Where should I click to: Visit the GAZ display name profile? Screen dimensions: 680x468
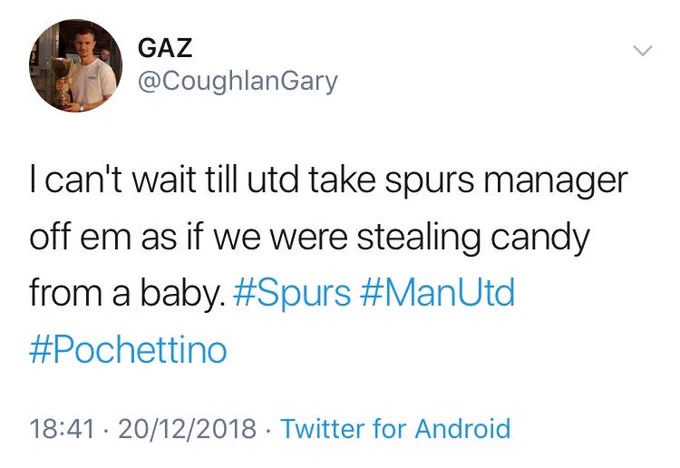click(x=165, y=48)
